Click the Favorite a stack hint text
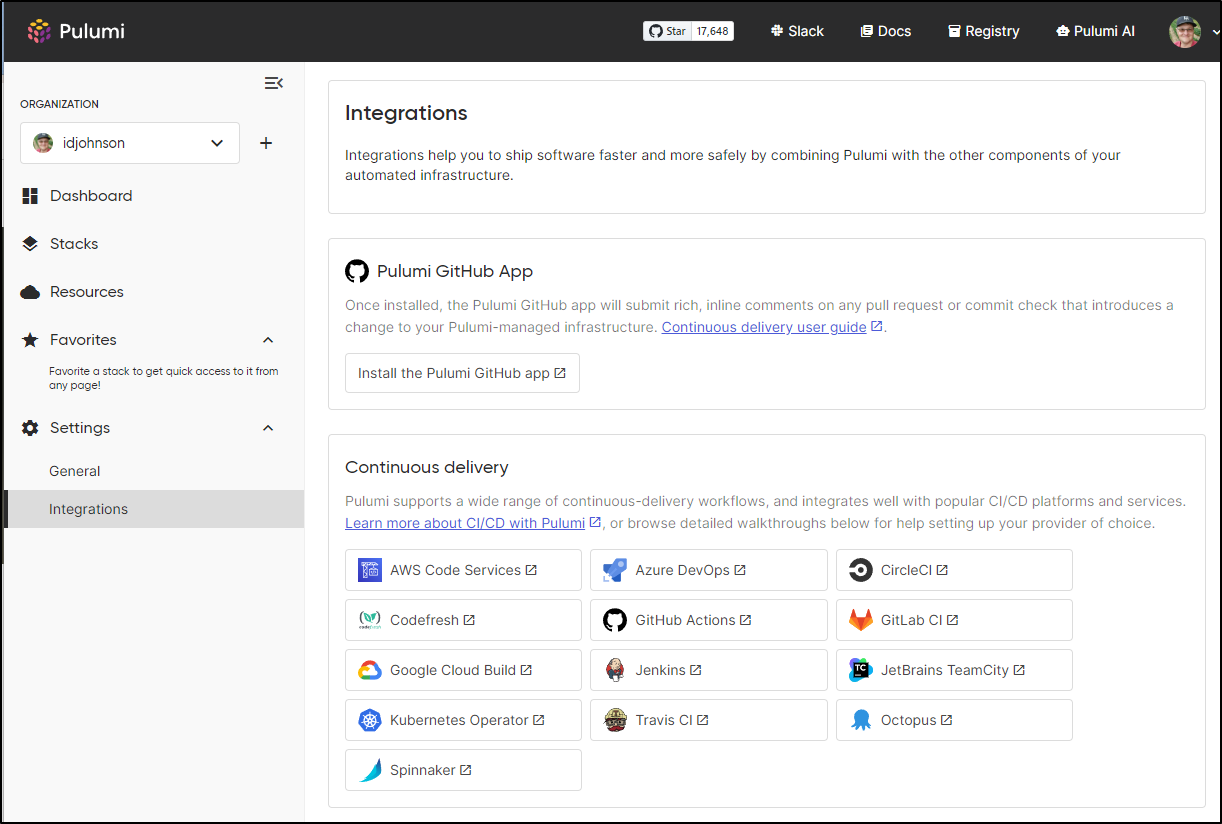 (x=164, y=378)
